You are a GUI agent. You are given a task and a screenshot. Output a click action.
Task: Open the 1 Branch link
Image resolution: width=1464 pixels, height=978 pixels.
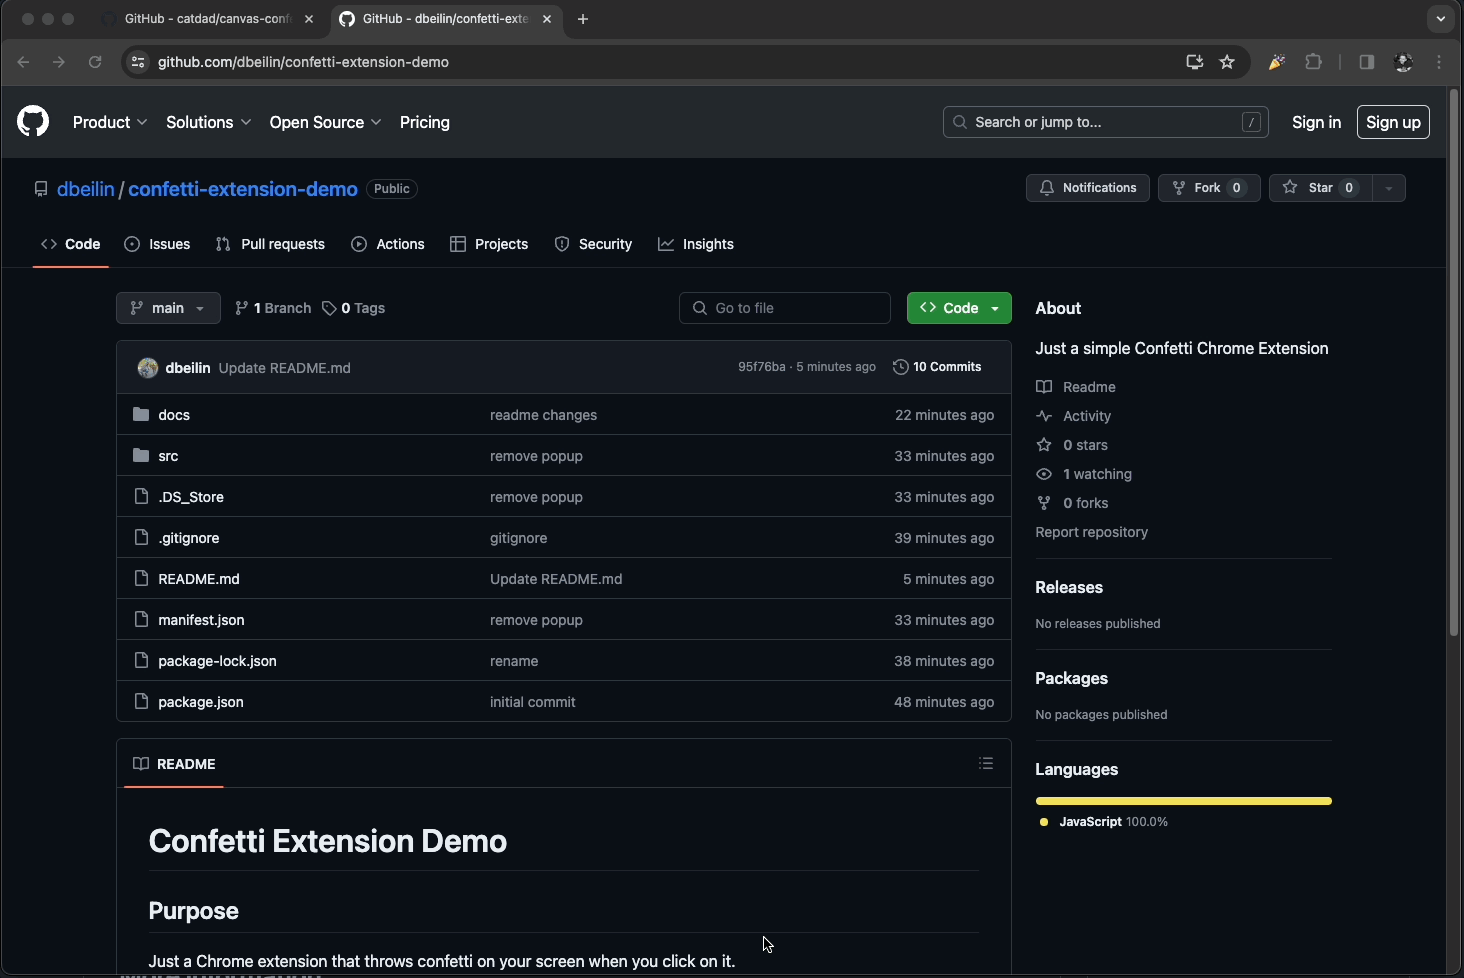[273, 308]
